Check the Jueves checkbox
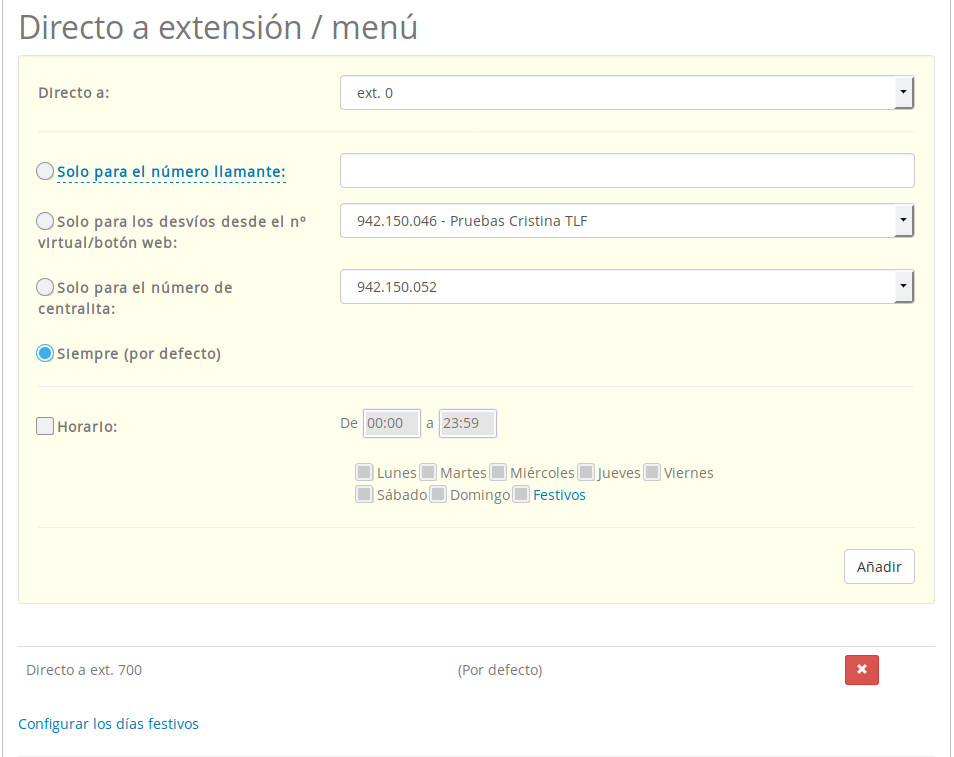The image size is (954, 757). [586, 472]
